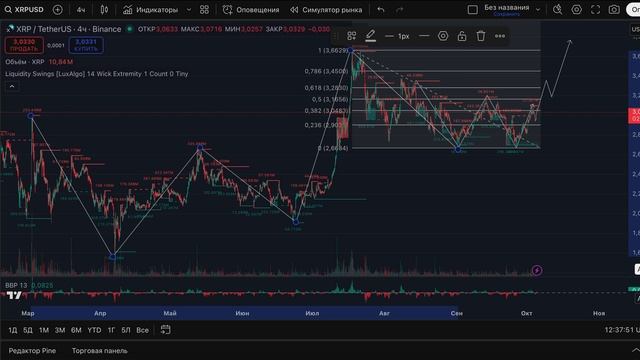Set range to 3М
Viewport: 640px width, 360px height.
60,330
